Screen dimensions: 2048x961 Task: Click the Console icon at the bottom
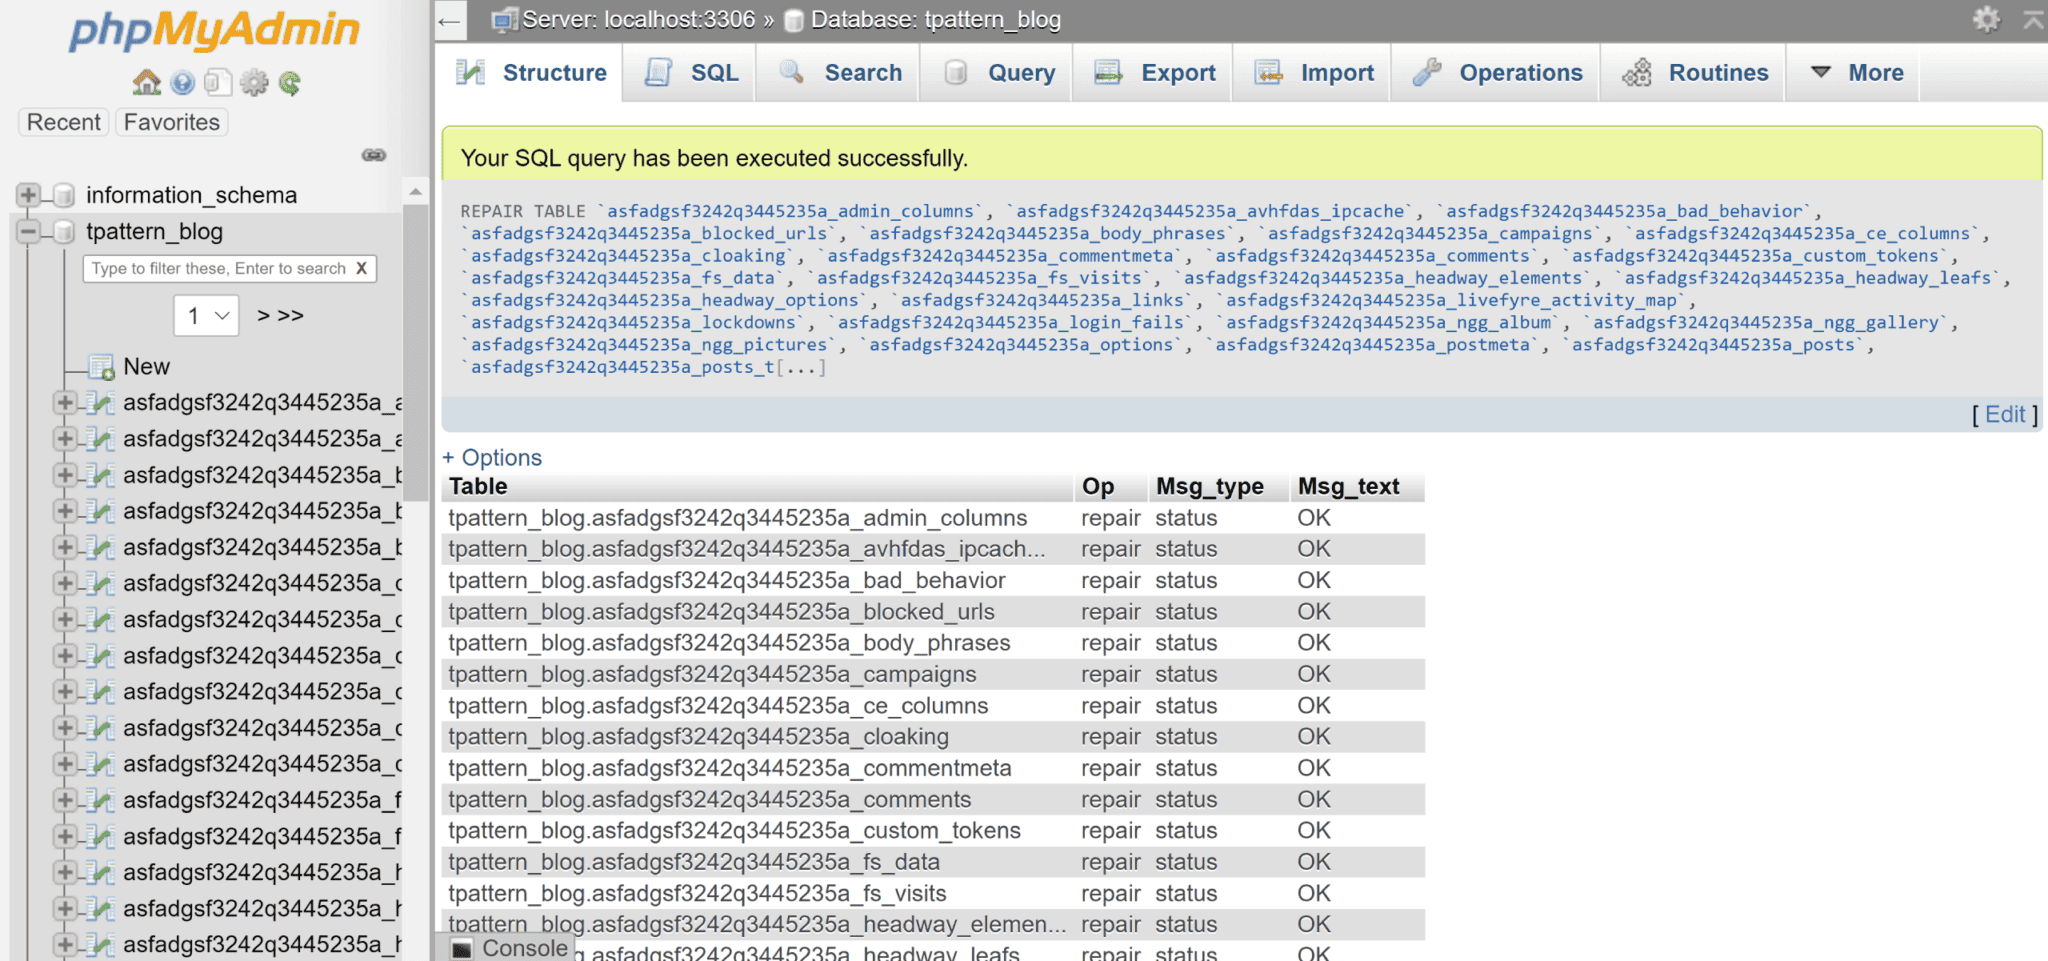coord(462,948)
